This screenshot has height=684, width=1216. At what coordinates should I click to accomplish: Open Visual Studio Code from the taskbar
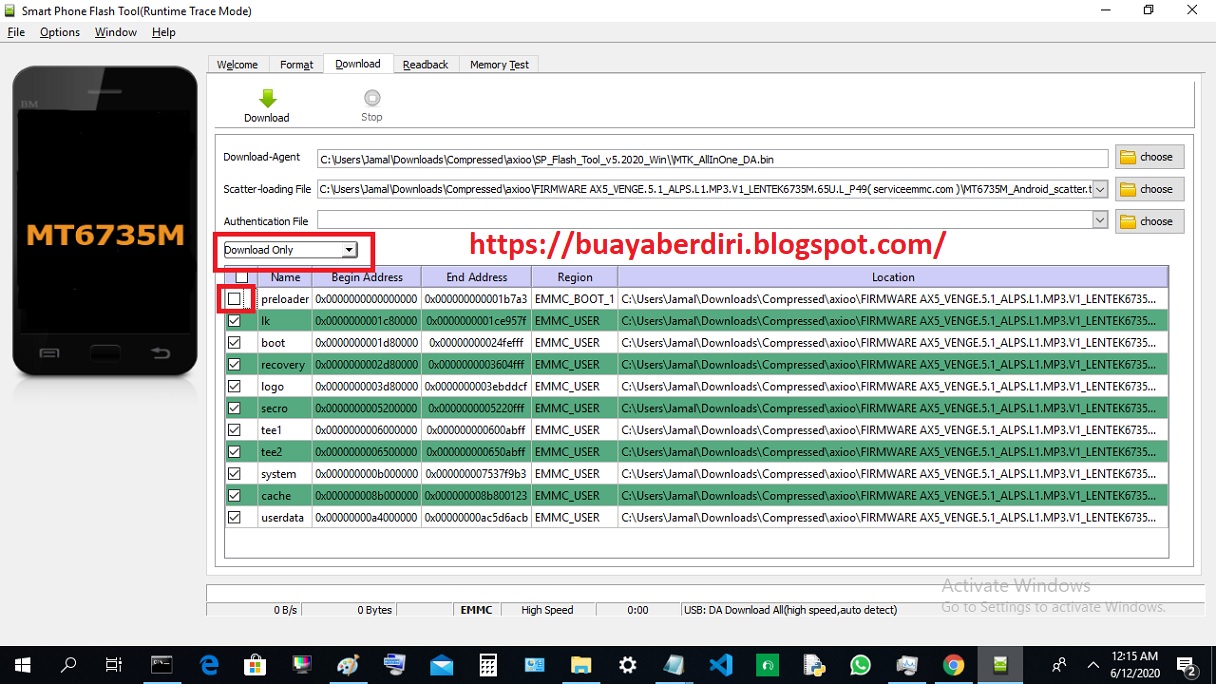click(720, 664)
